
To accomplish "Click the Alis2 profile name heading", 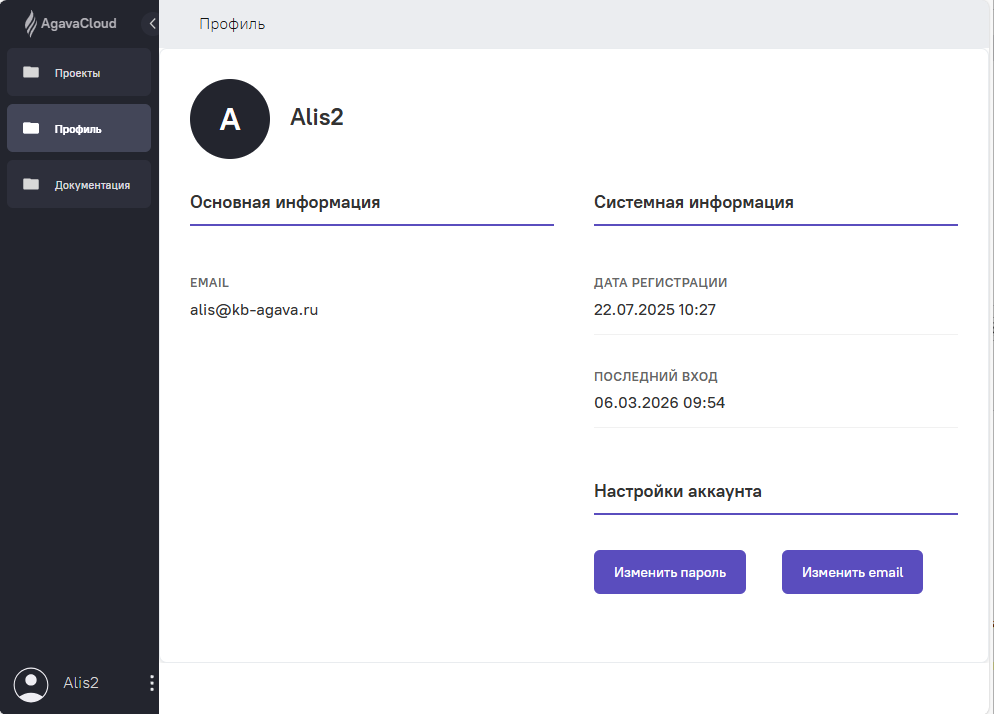I will 317,117.
